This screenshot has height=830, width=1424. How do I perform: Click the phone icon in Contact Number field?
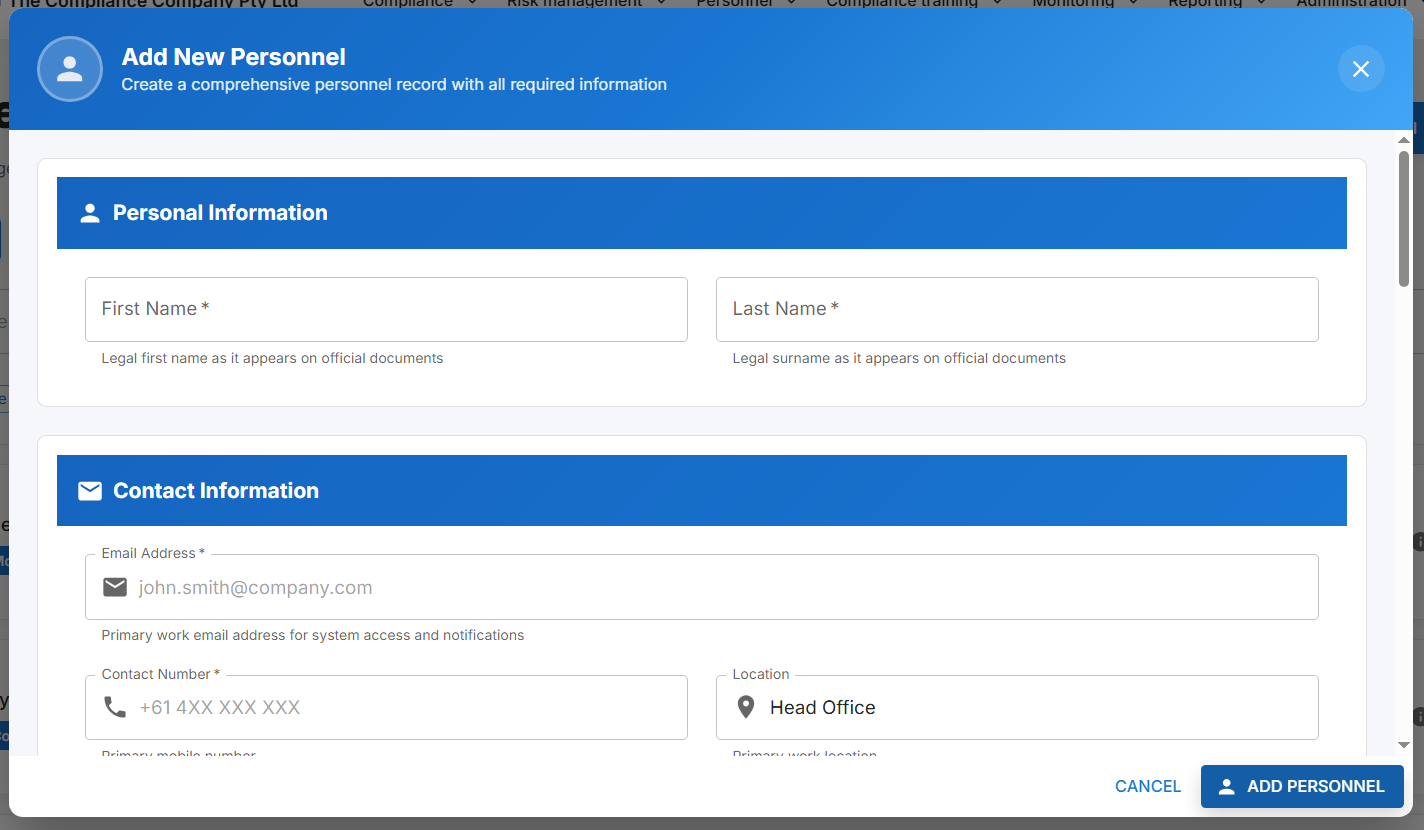[115, 708]
